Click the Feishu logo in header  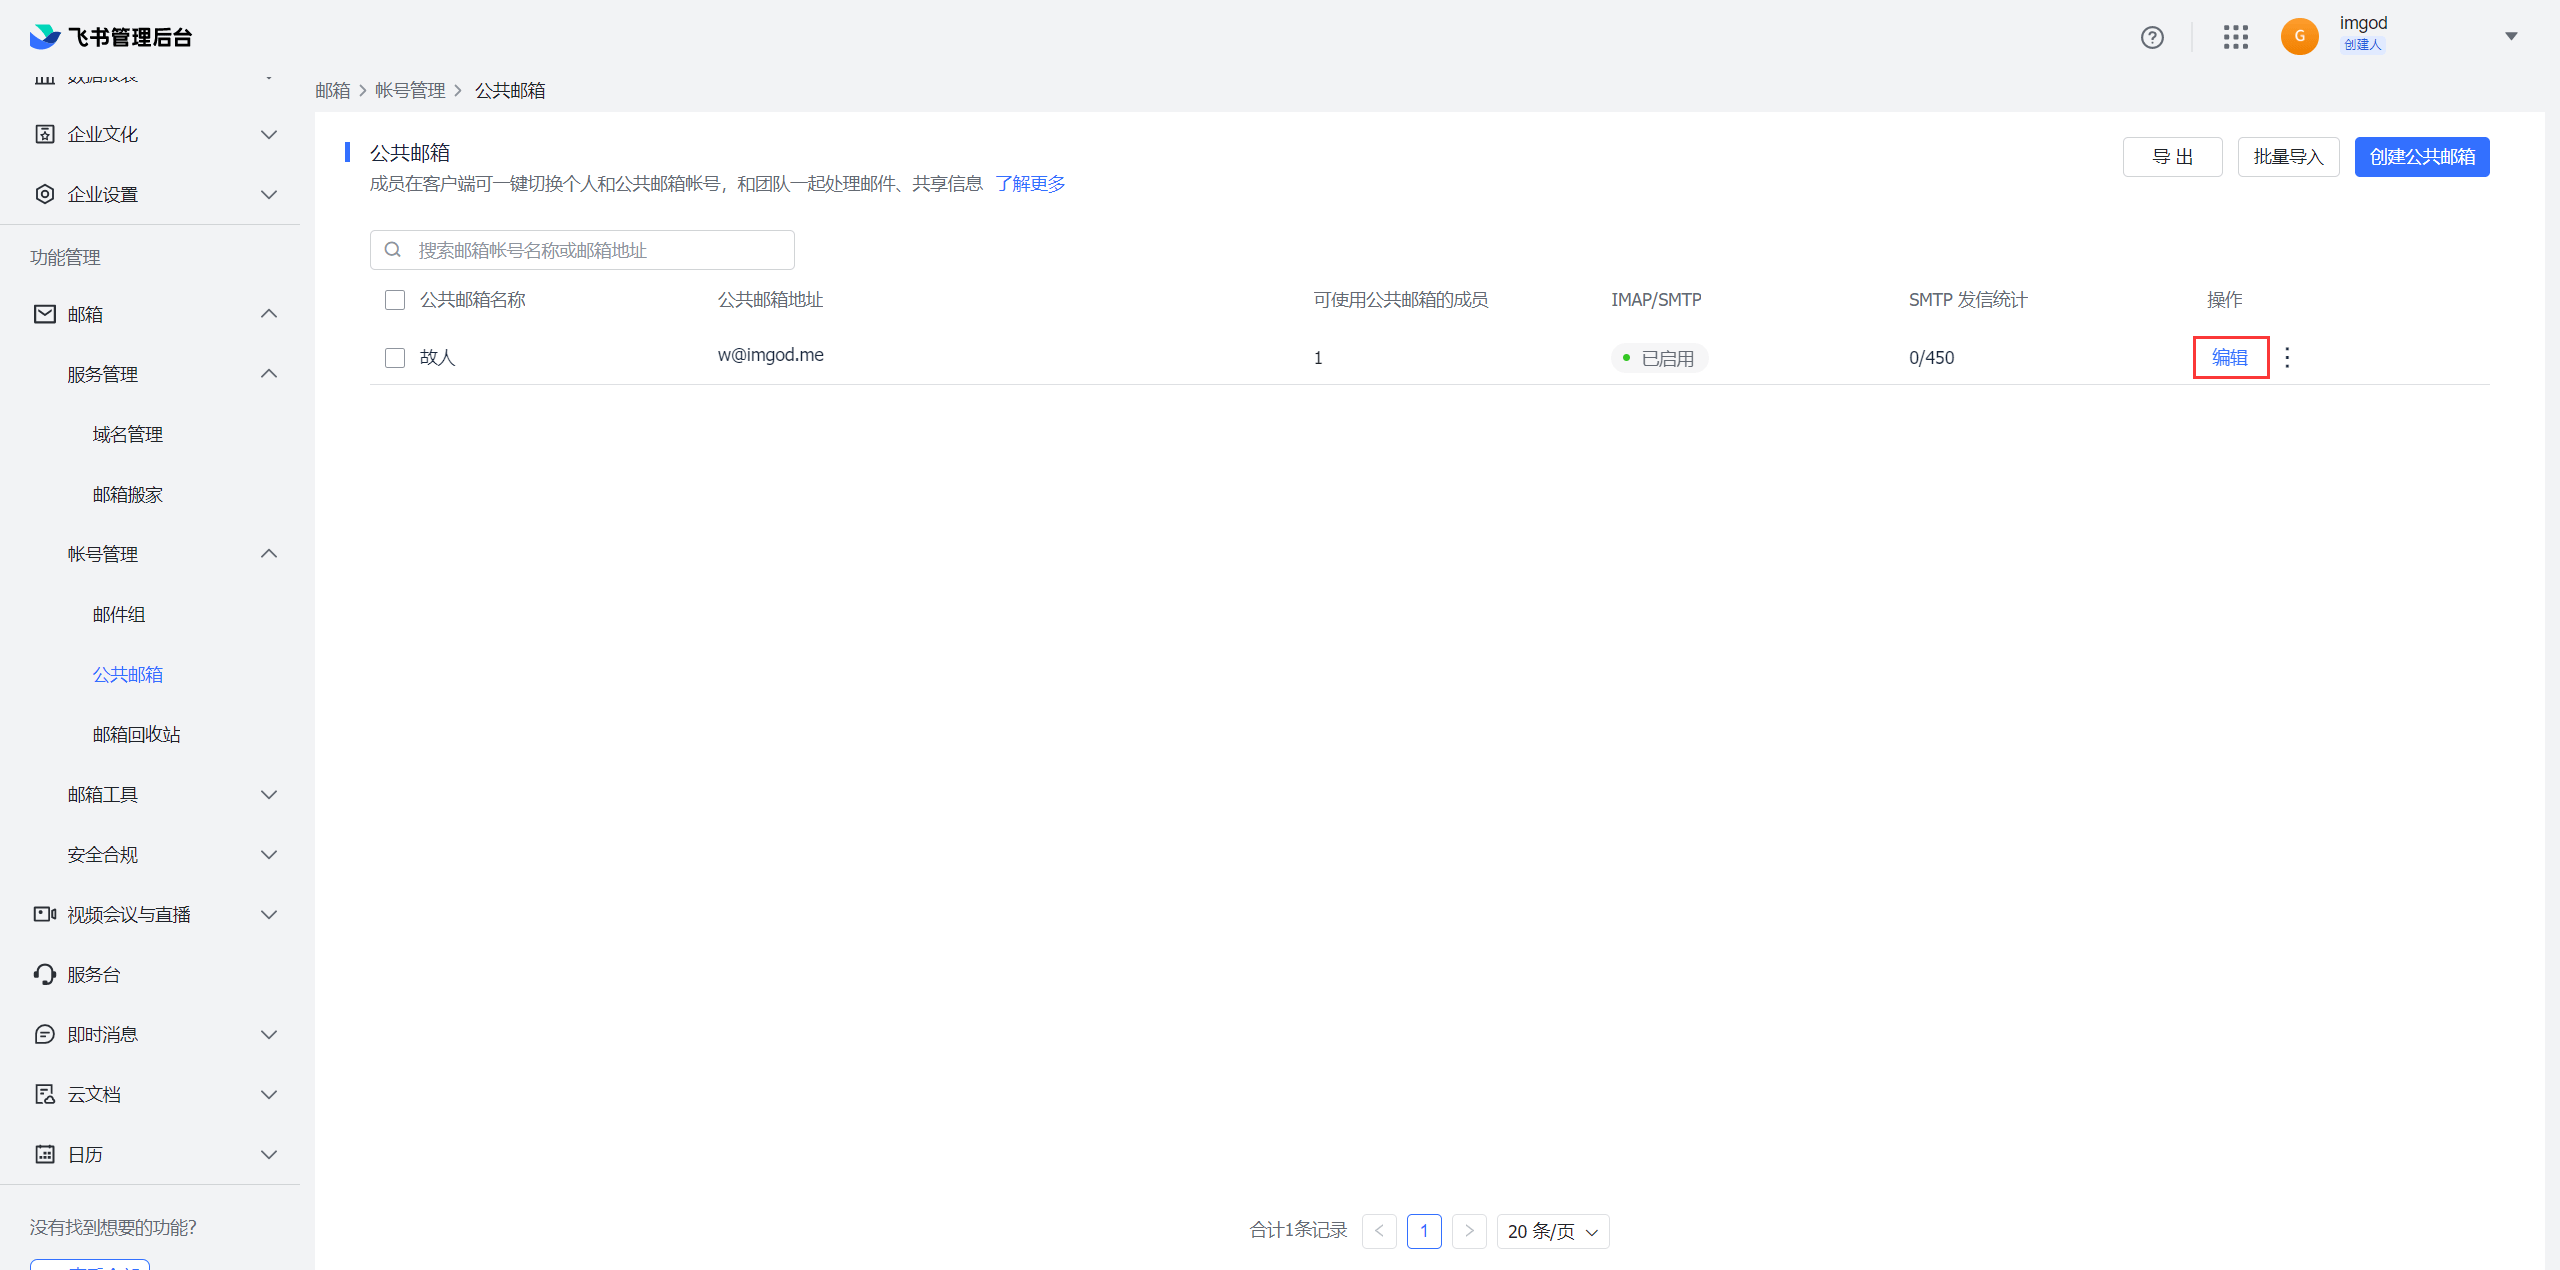[x=45, y=37]
